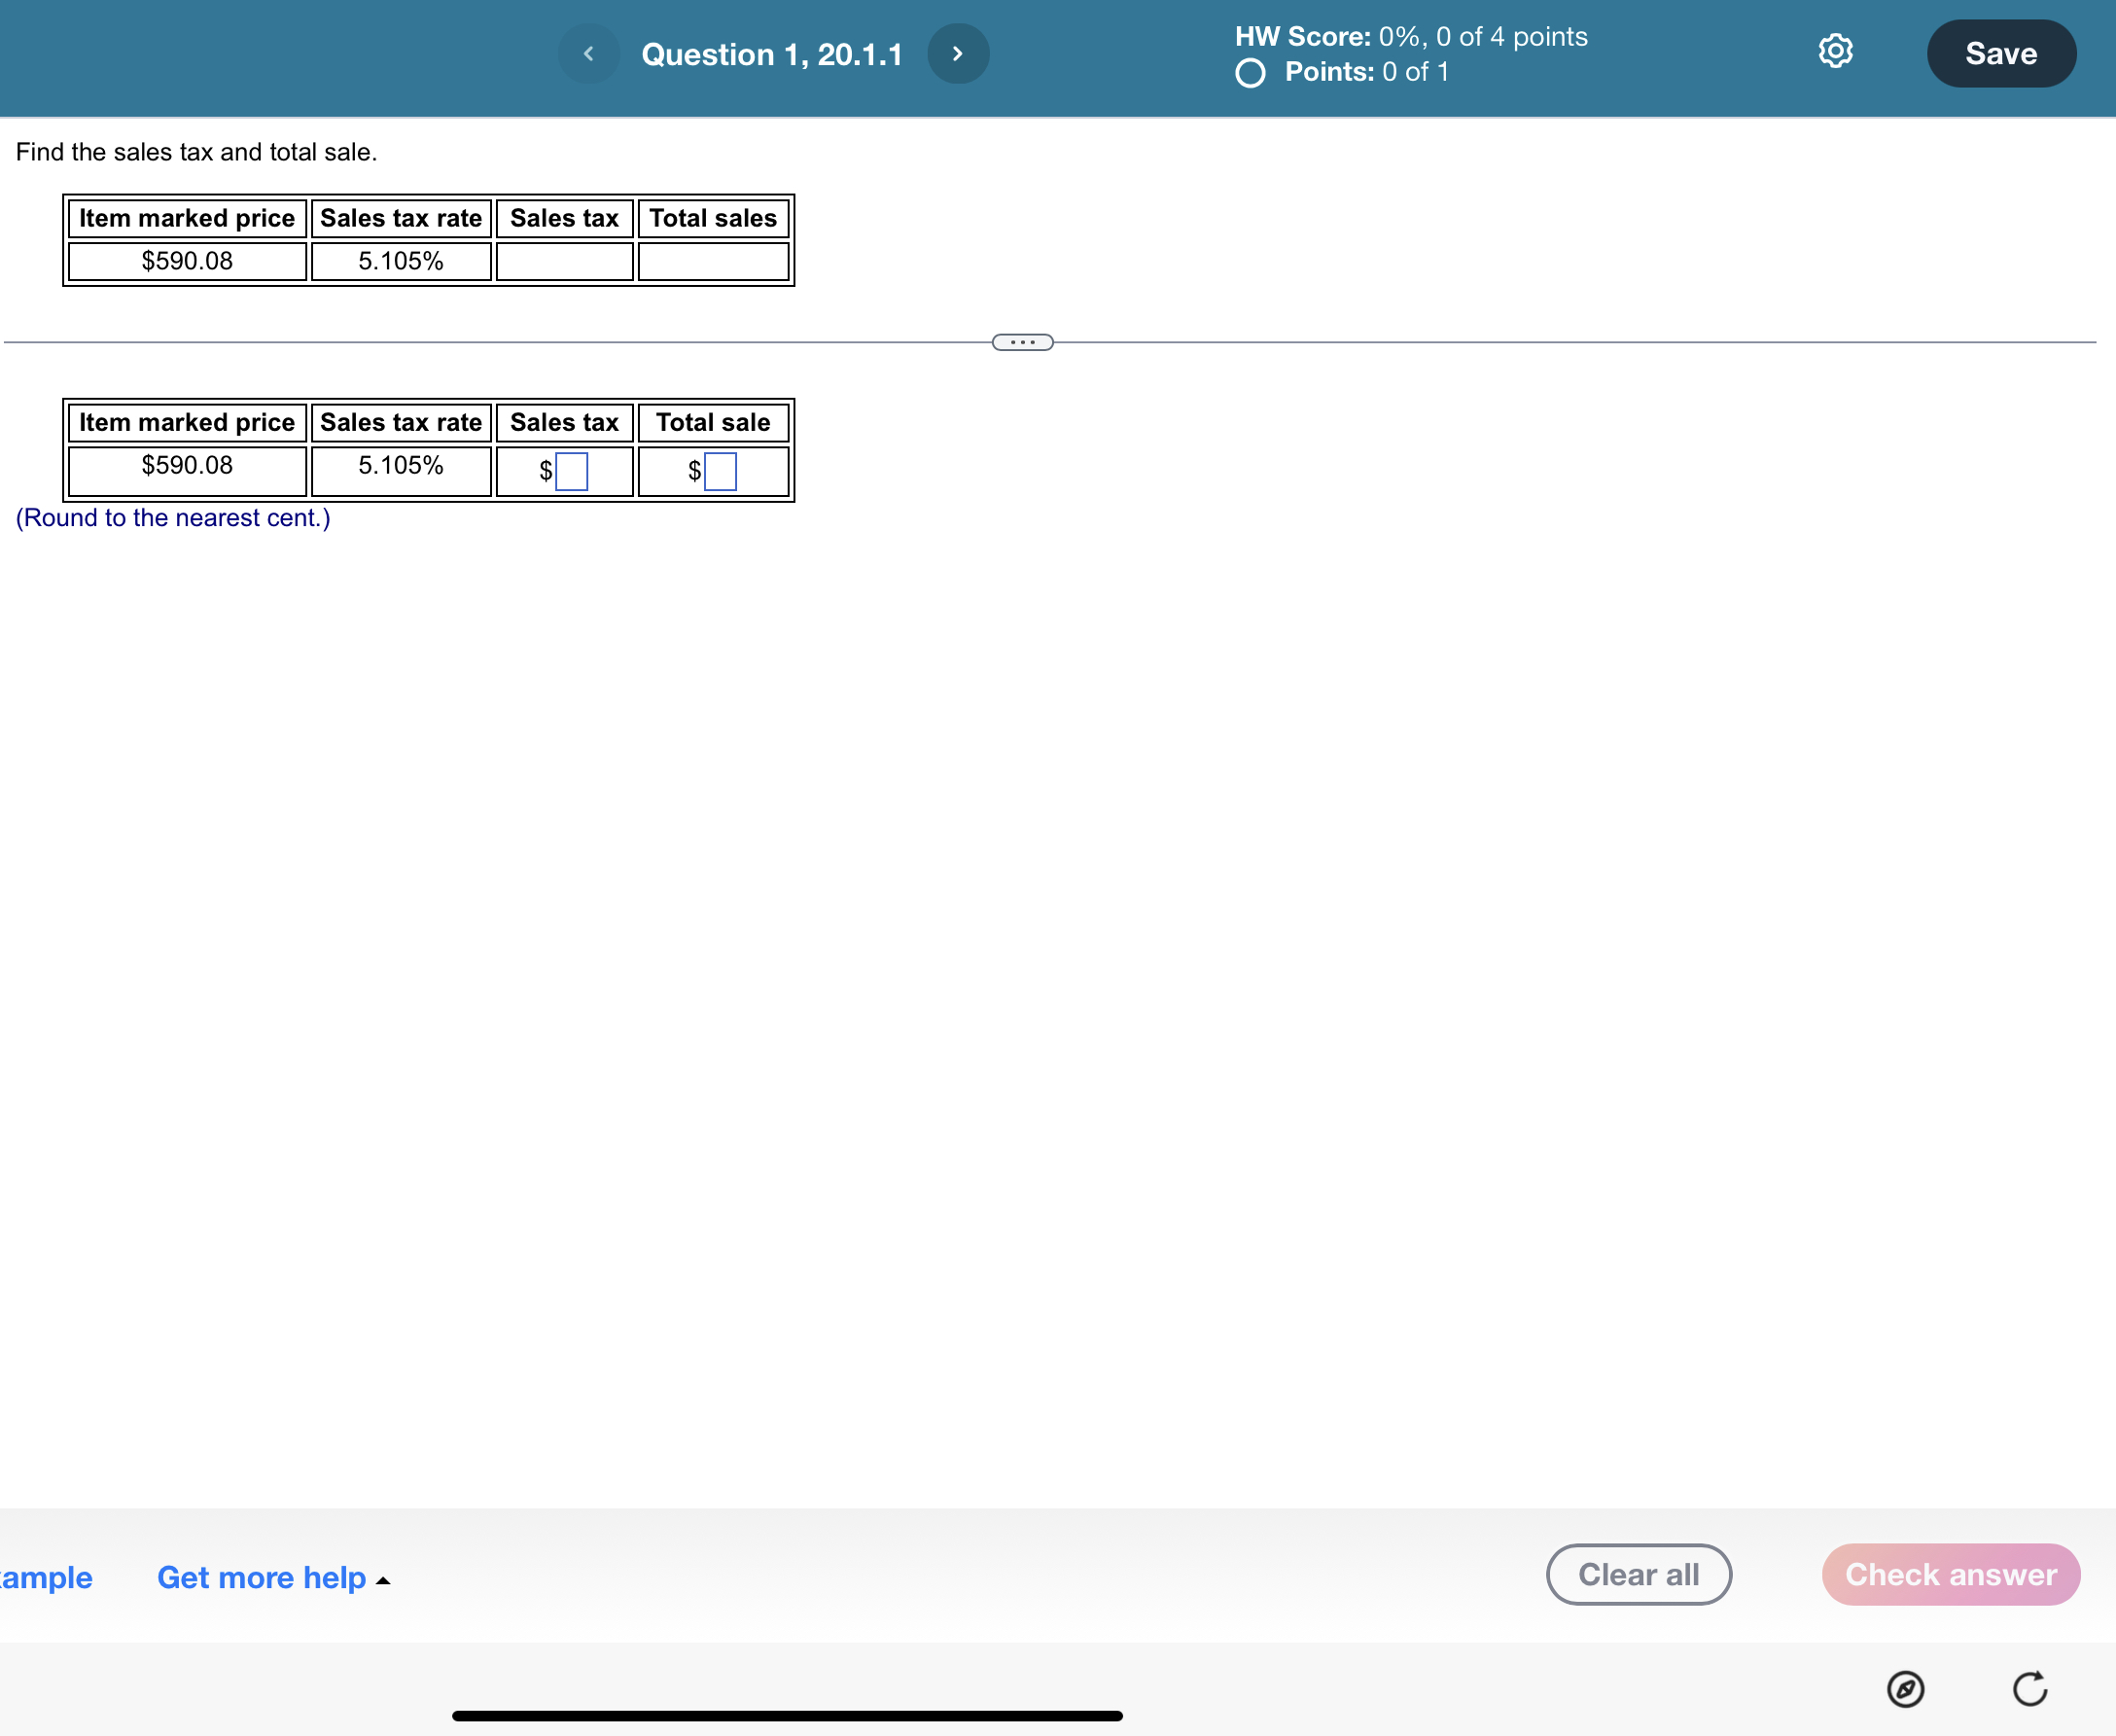Click the Sales tax answer input box
This screenshot has width=2116, height=1736.
coord(572,470)
